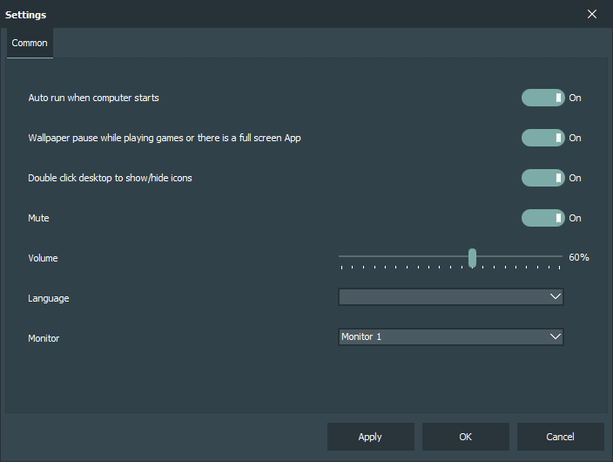Toggle wallpaper pause while playing games switch
Viewport: 613px width, 462px height.
[543, 138]
